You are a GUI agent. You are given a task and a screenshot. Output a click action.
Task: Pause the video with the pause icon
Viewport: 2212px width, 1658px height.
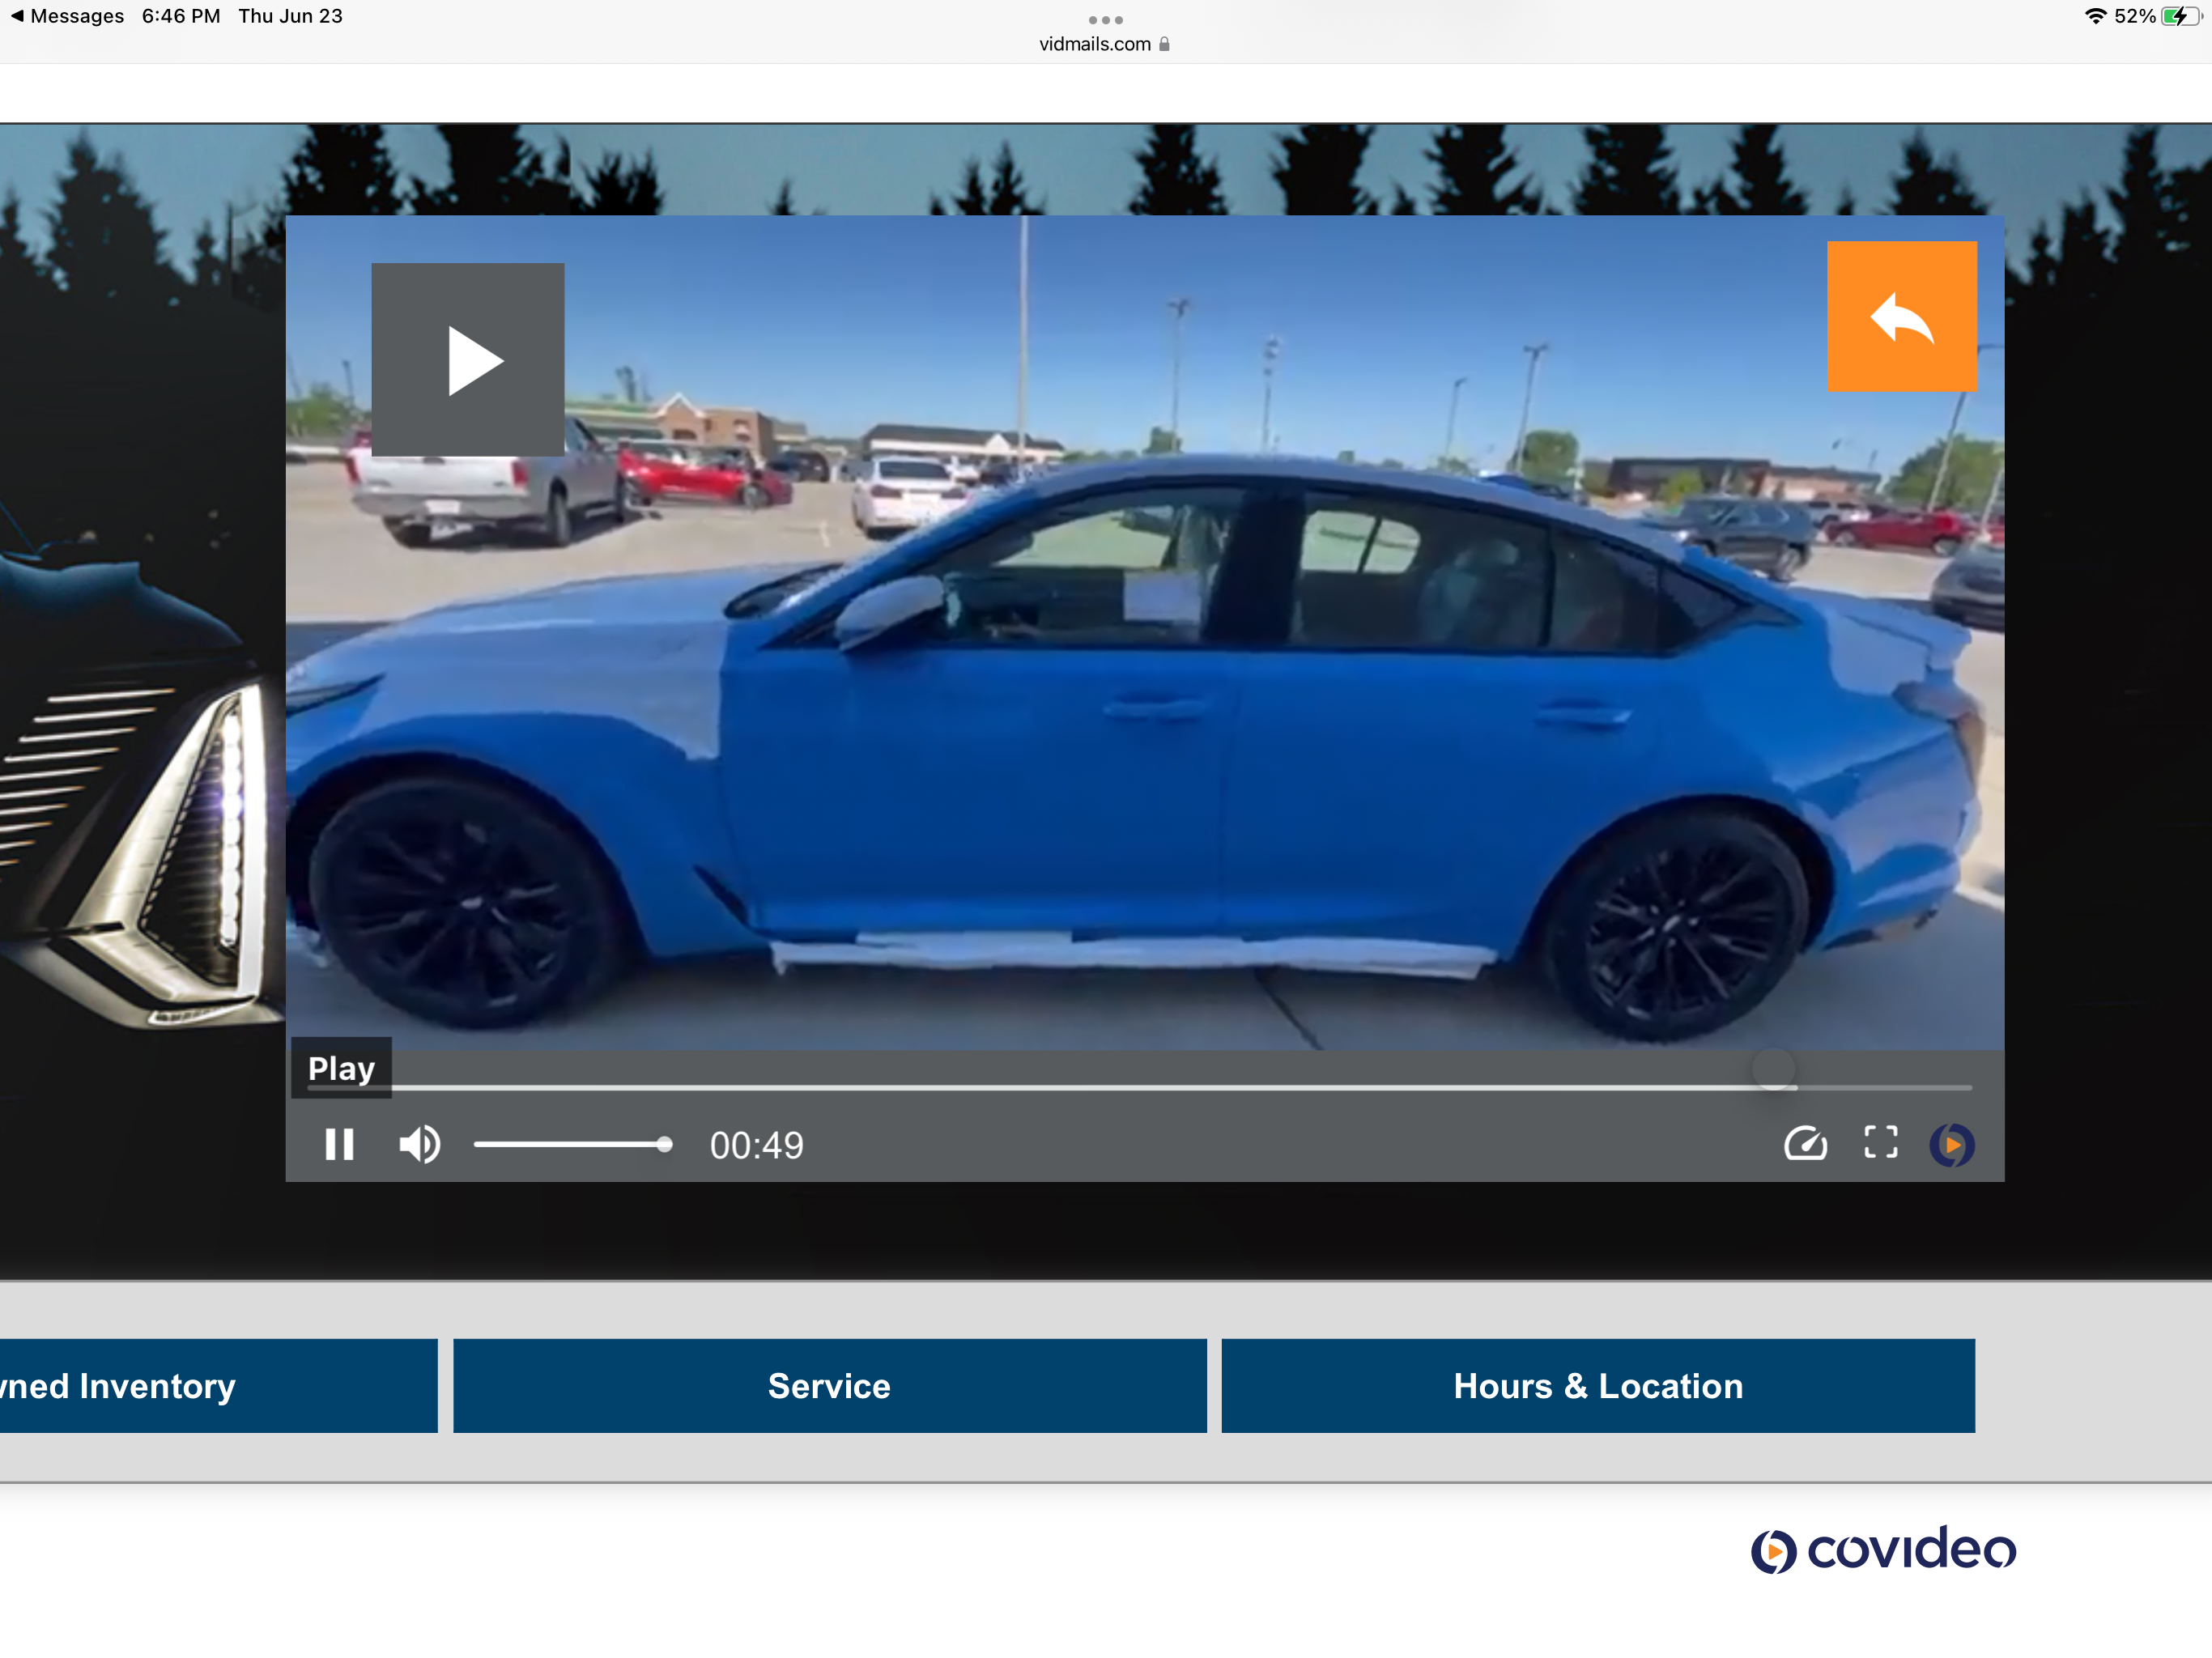[339, 1144]
